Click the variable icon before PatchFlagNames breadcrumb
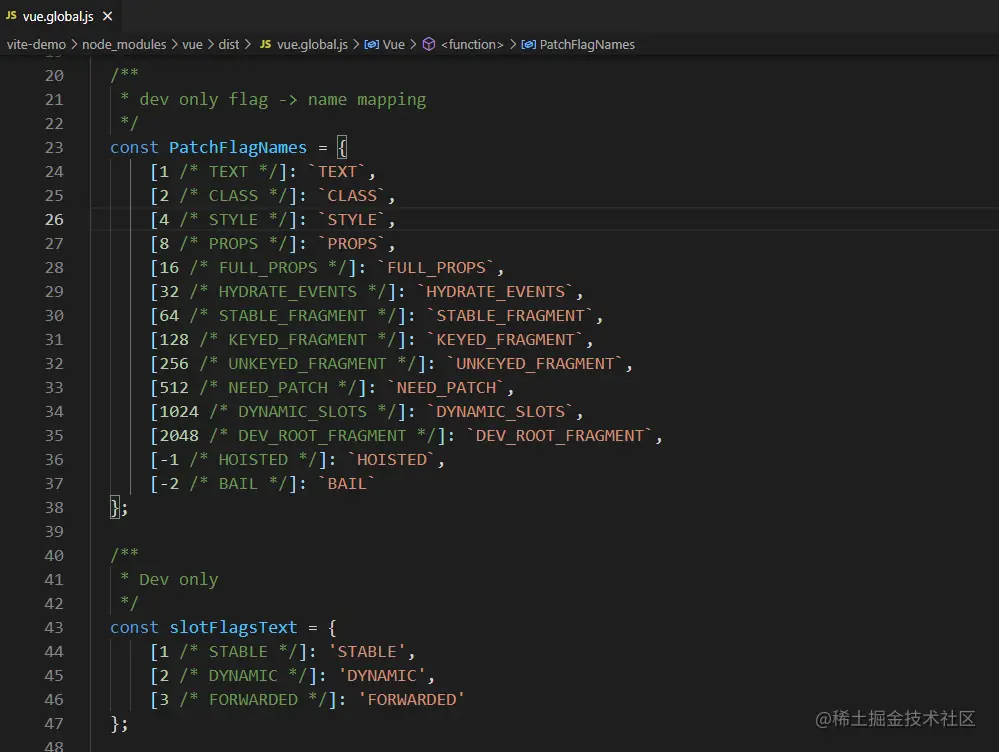999x752 pixels. click(x=528, y=44)
